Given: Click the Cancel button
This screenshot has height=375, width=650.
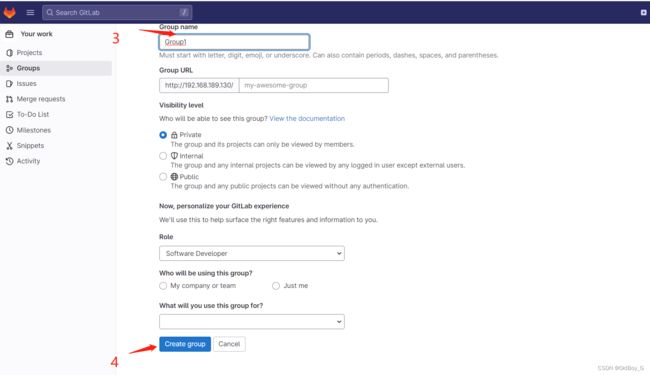Looking at the screenshot, I should [229, 344].
